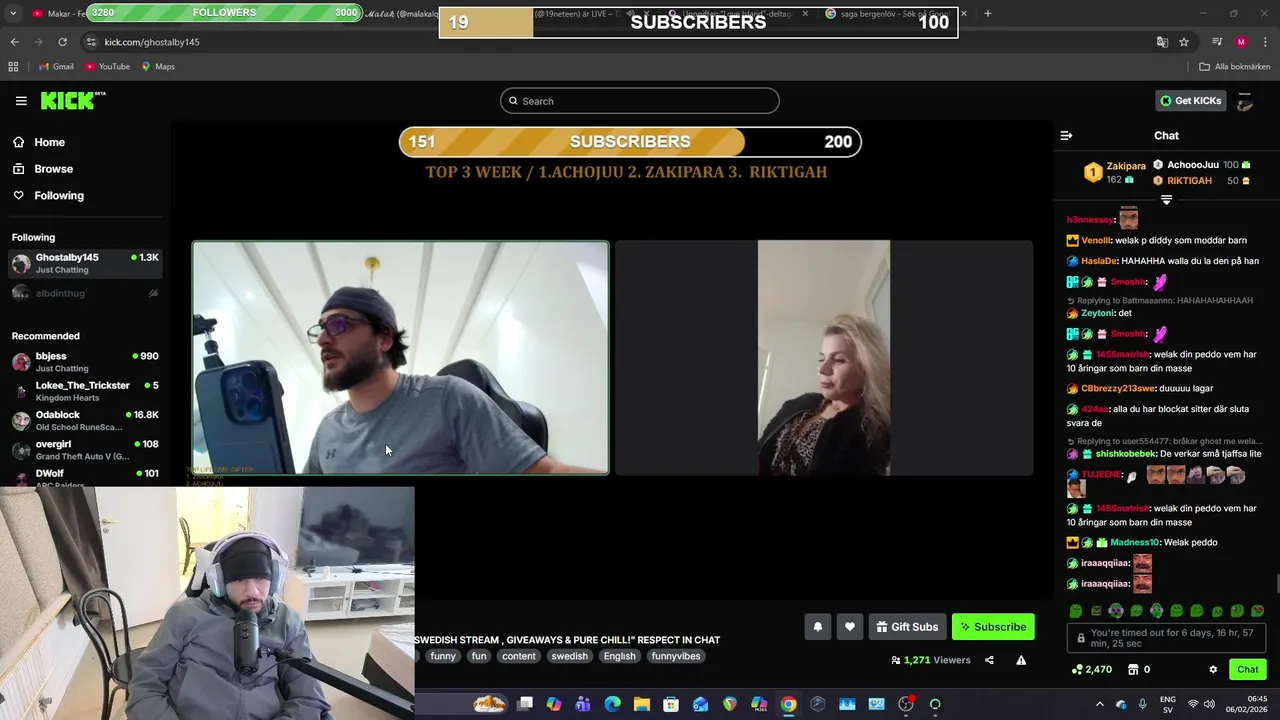Viewport: 1280px width, 720px height.
Task: Click the 2,470 channel points indicator
Action: [x=1091, y=670]
